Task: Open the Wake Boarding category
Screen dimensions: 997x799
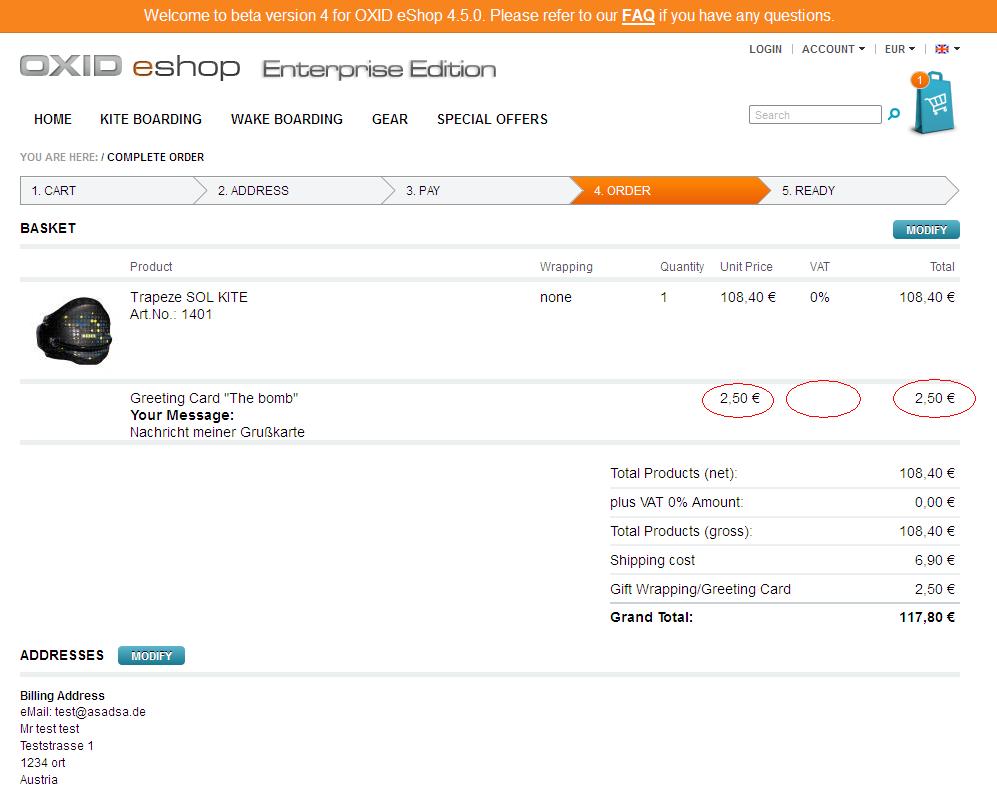Action: [287, 119]
